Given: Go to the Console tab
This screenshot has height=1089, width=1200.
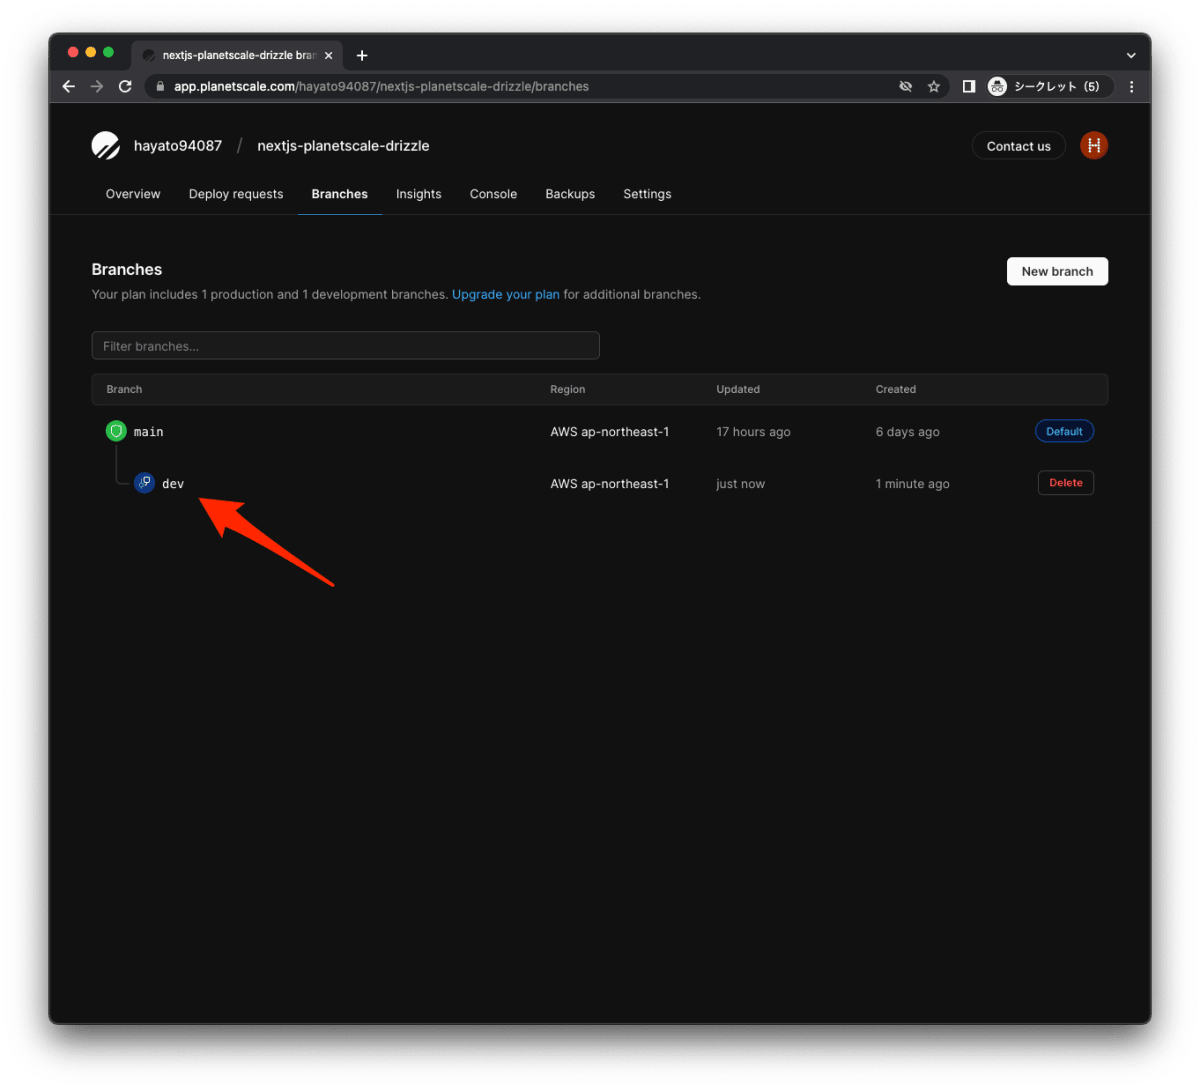Looking at the screenshot, I should pos(493,194).
